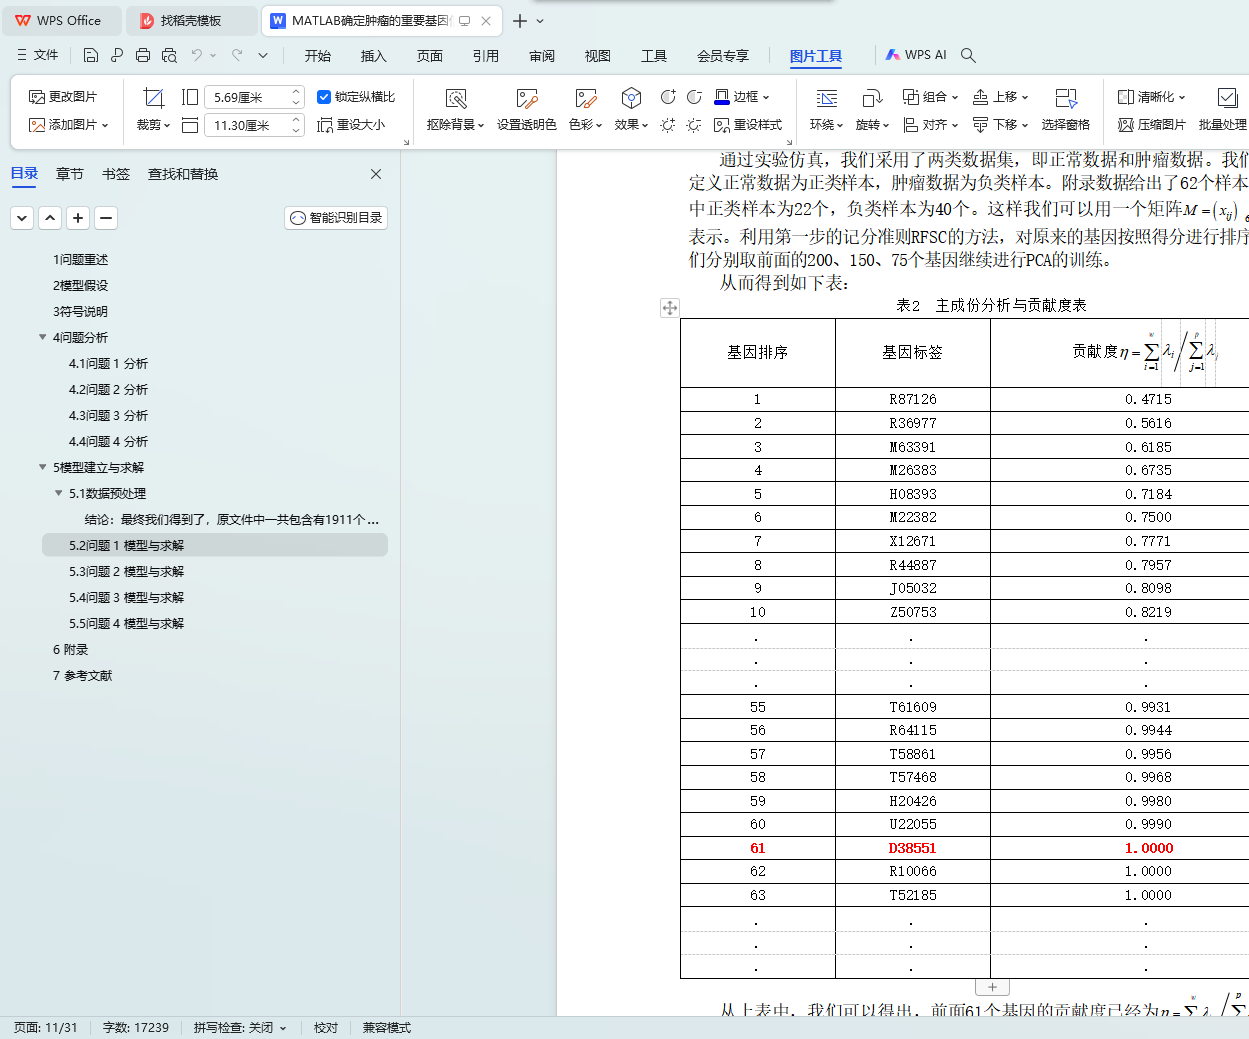This screenshot has width=1249, height=1039.
Task: Click Batch Process (批量处理) icon
Action: [1228, 98]
